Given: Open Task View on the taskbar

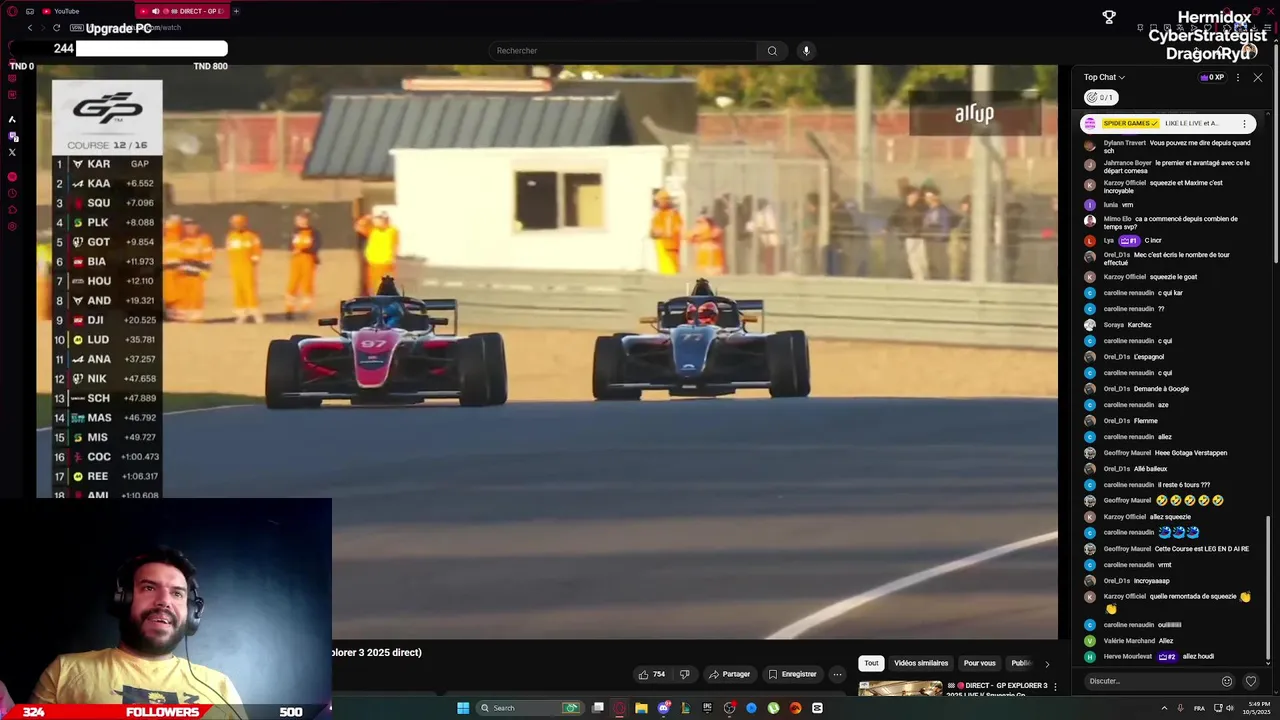Looking at the screenshot, I should pyautogui.click(x=598, y=708).
